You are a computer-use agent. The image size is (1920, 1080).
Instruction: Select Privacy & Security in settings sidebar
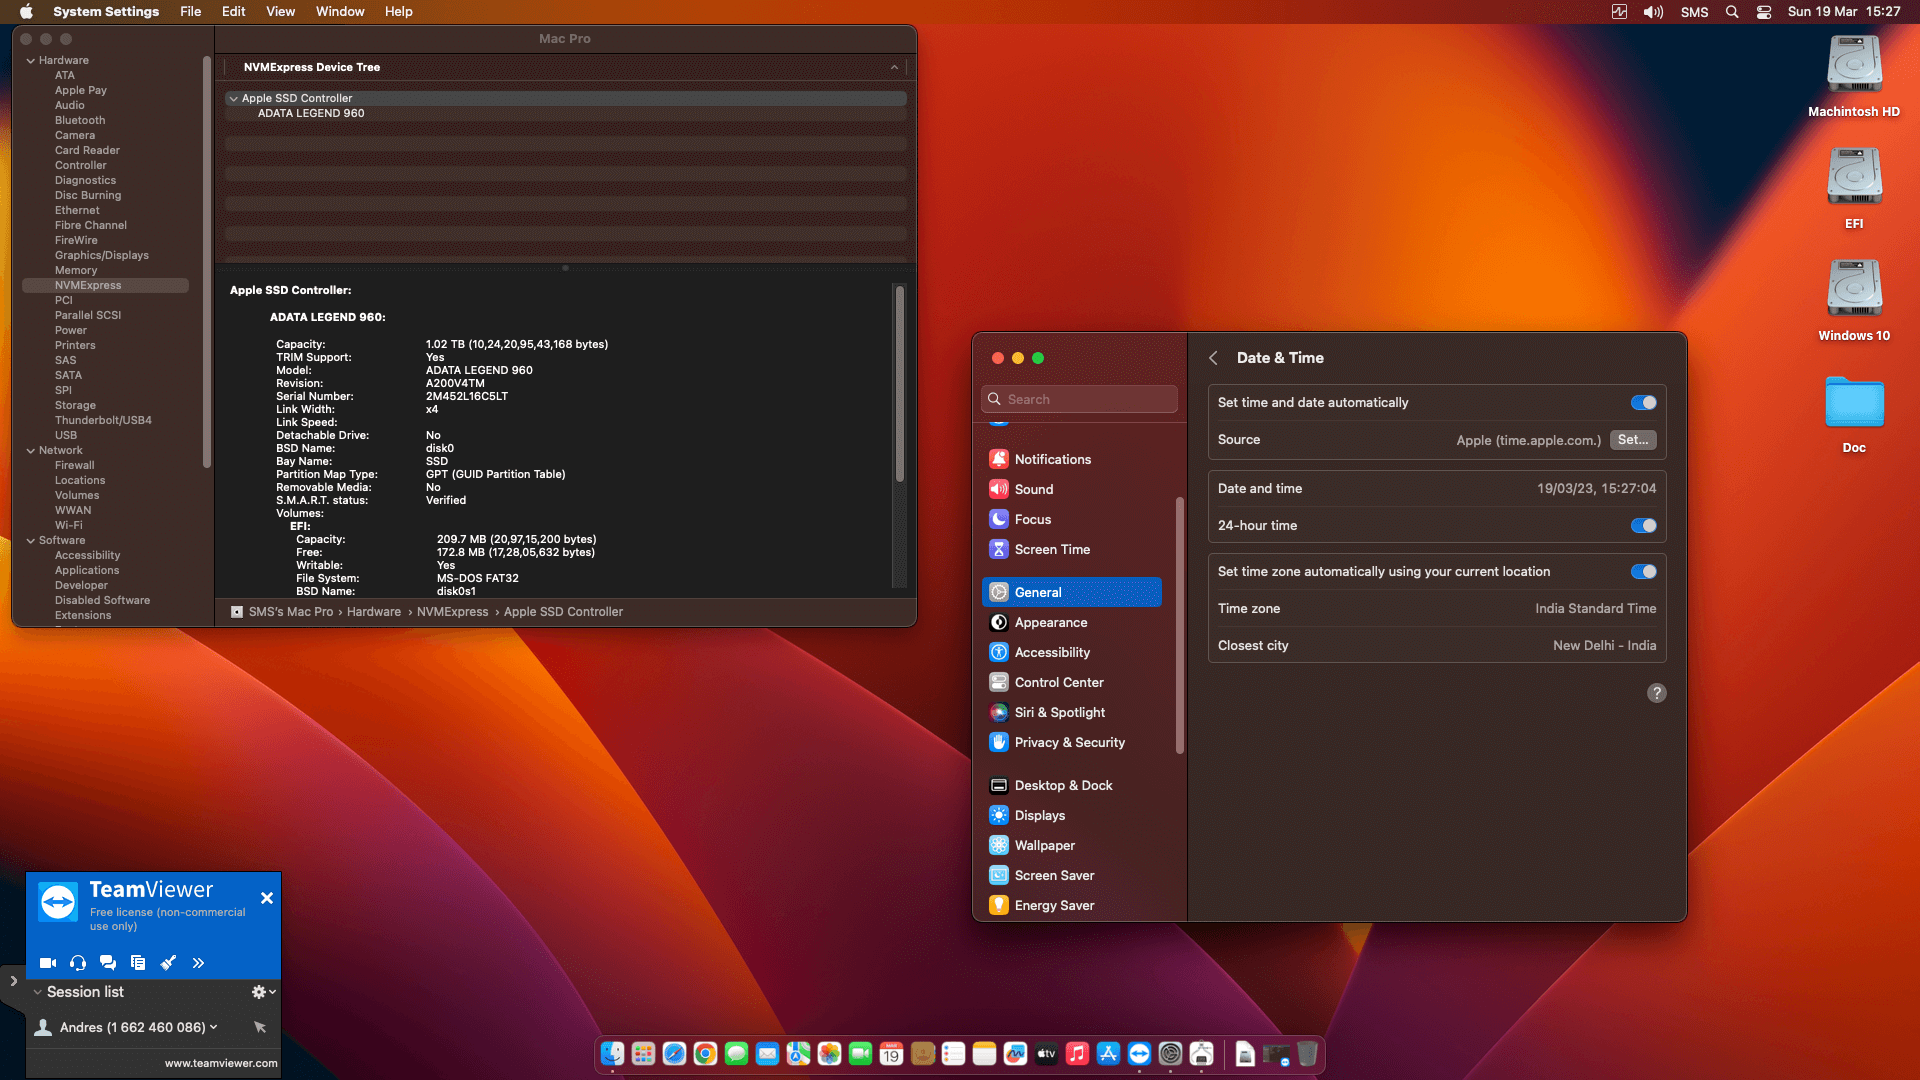pyautogui.click(x=1071, y=742)
